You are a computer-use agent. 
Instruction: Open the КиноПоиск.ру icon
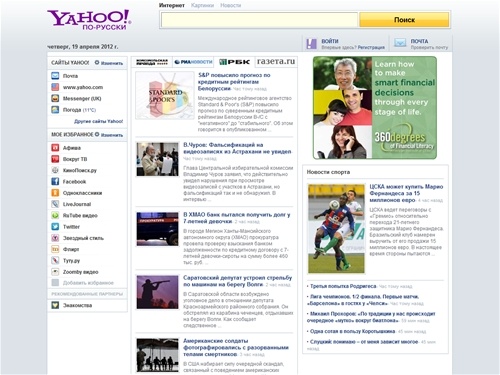pos(55,170)
